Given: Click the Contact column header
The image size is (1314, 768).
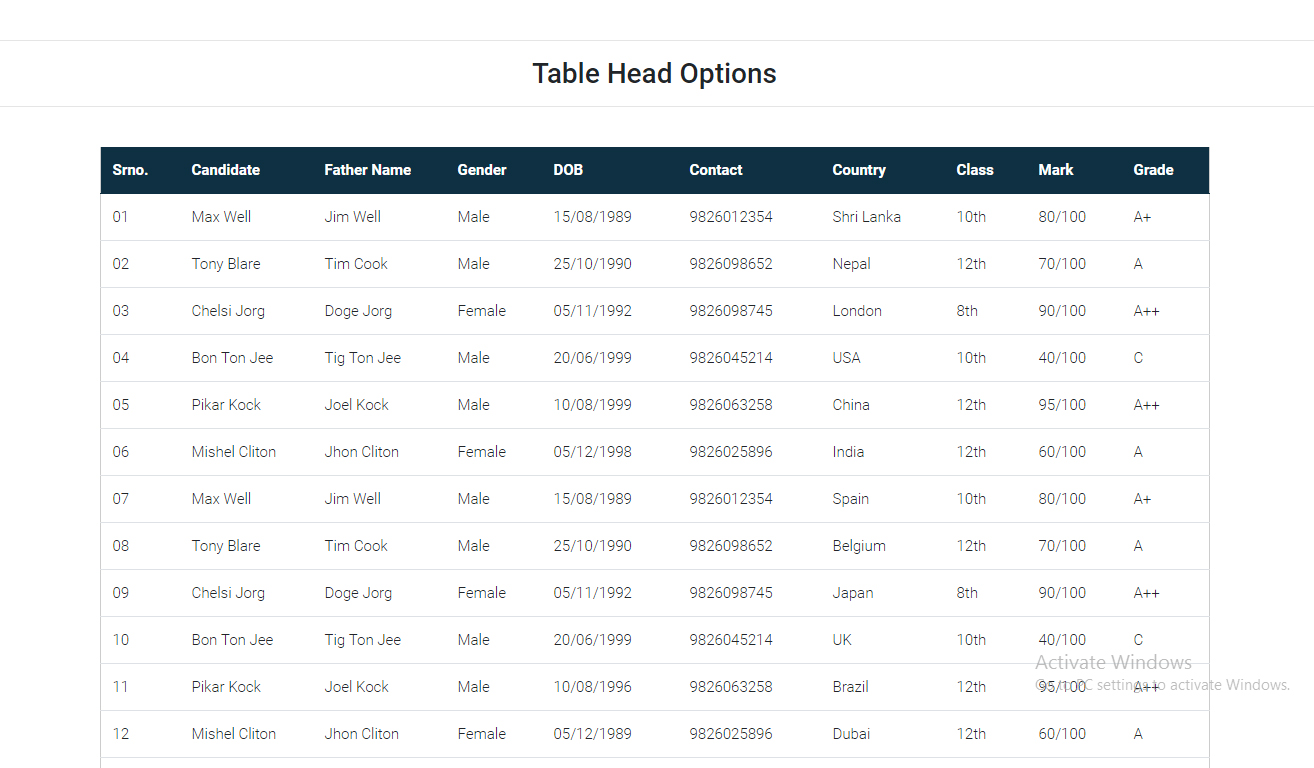Looking at the screenshot, I should pos(715,170).
